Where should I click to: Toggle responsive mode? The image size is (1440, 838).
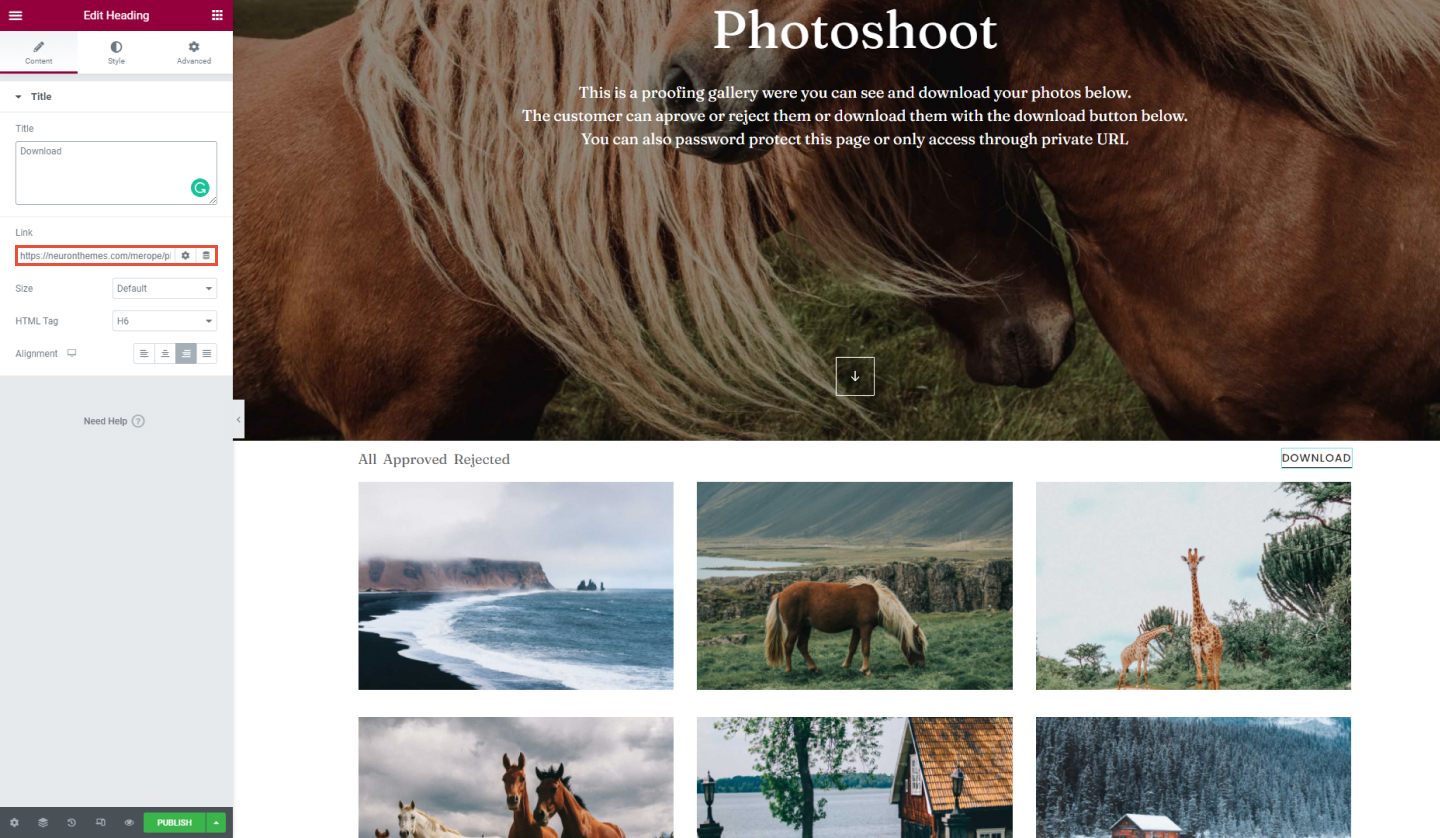click(x=100, y=823)
